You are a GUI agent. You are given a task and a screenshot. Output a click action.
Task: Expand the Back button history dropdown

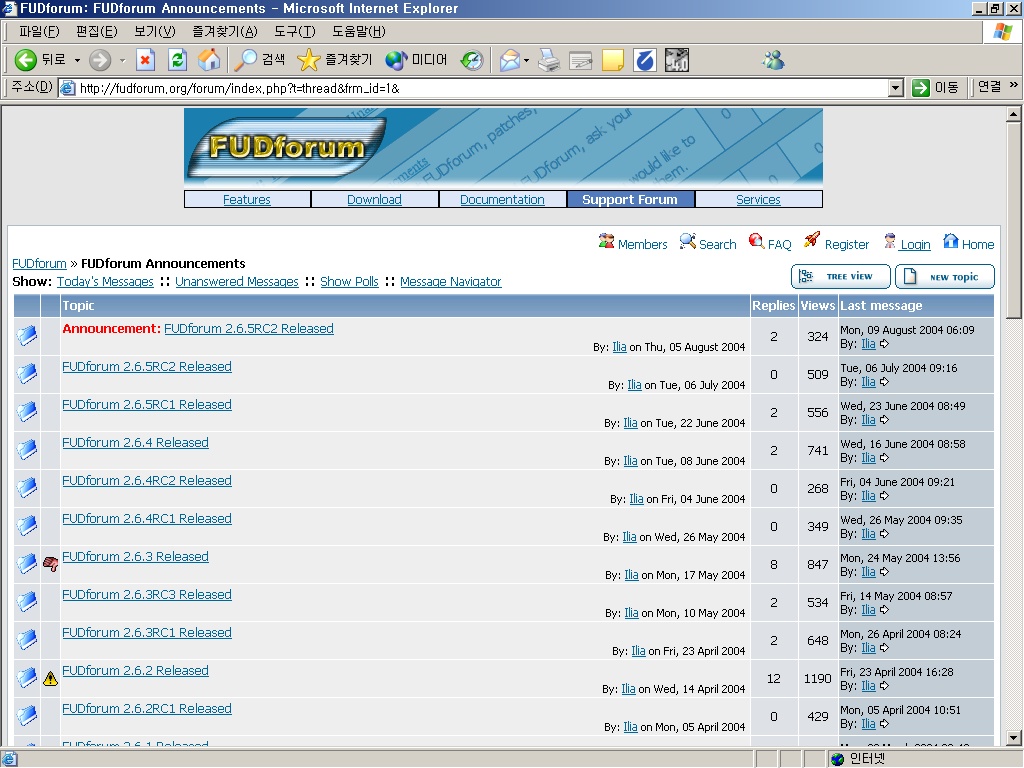tap(77, 60)
